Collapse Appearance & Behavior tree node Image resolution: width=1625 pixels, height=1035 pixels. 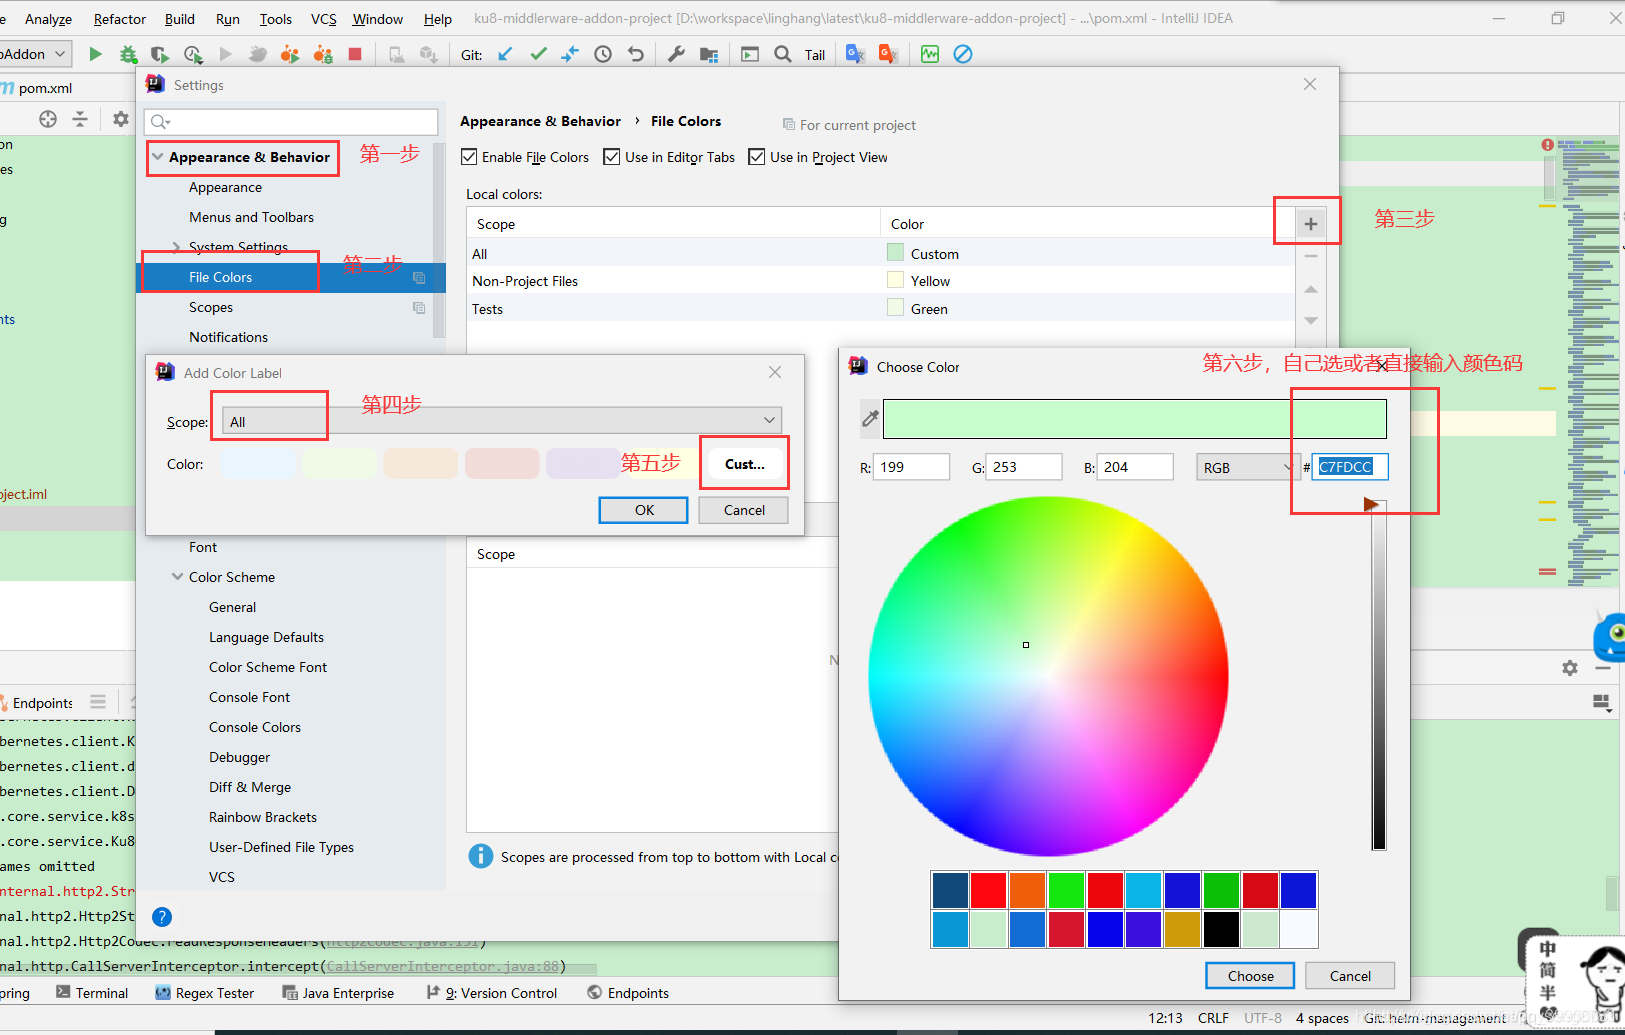pyautogui.click(x=158, y=157)
